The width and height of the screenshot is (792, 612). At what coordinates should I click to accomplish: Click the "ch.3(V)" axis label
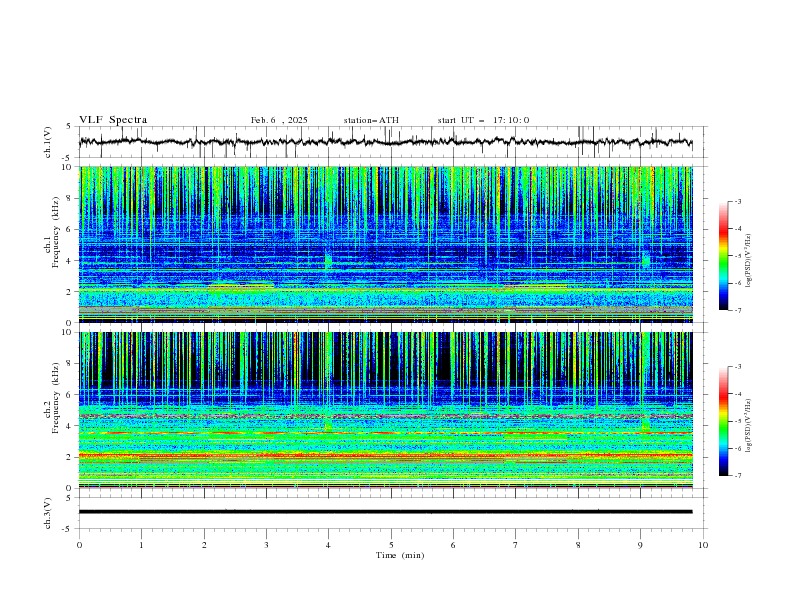pos(48,513)
